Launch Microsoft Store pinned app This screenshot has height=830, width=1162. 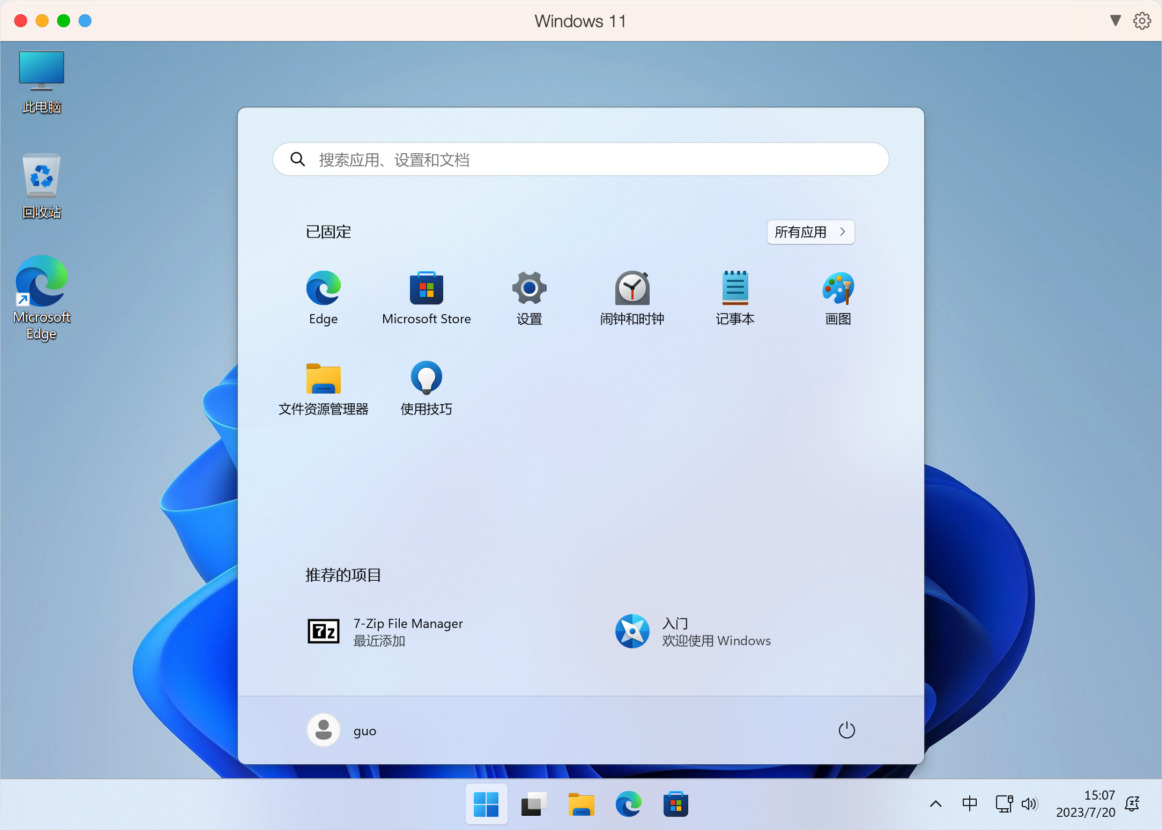tap(426, 298)
